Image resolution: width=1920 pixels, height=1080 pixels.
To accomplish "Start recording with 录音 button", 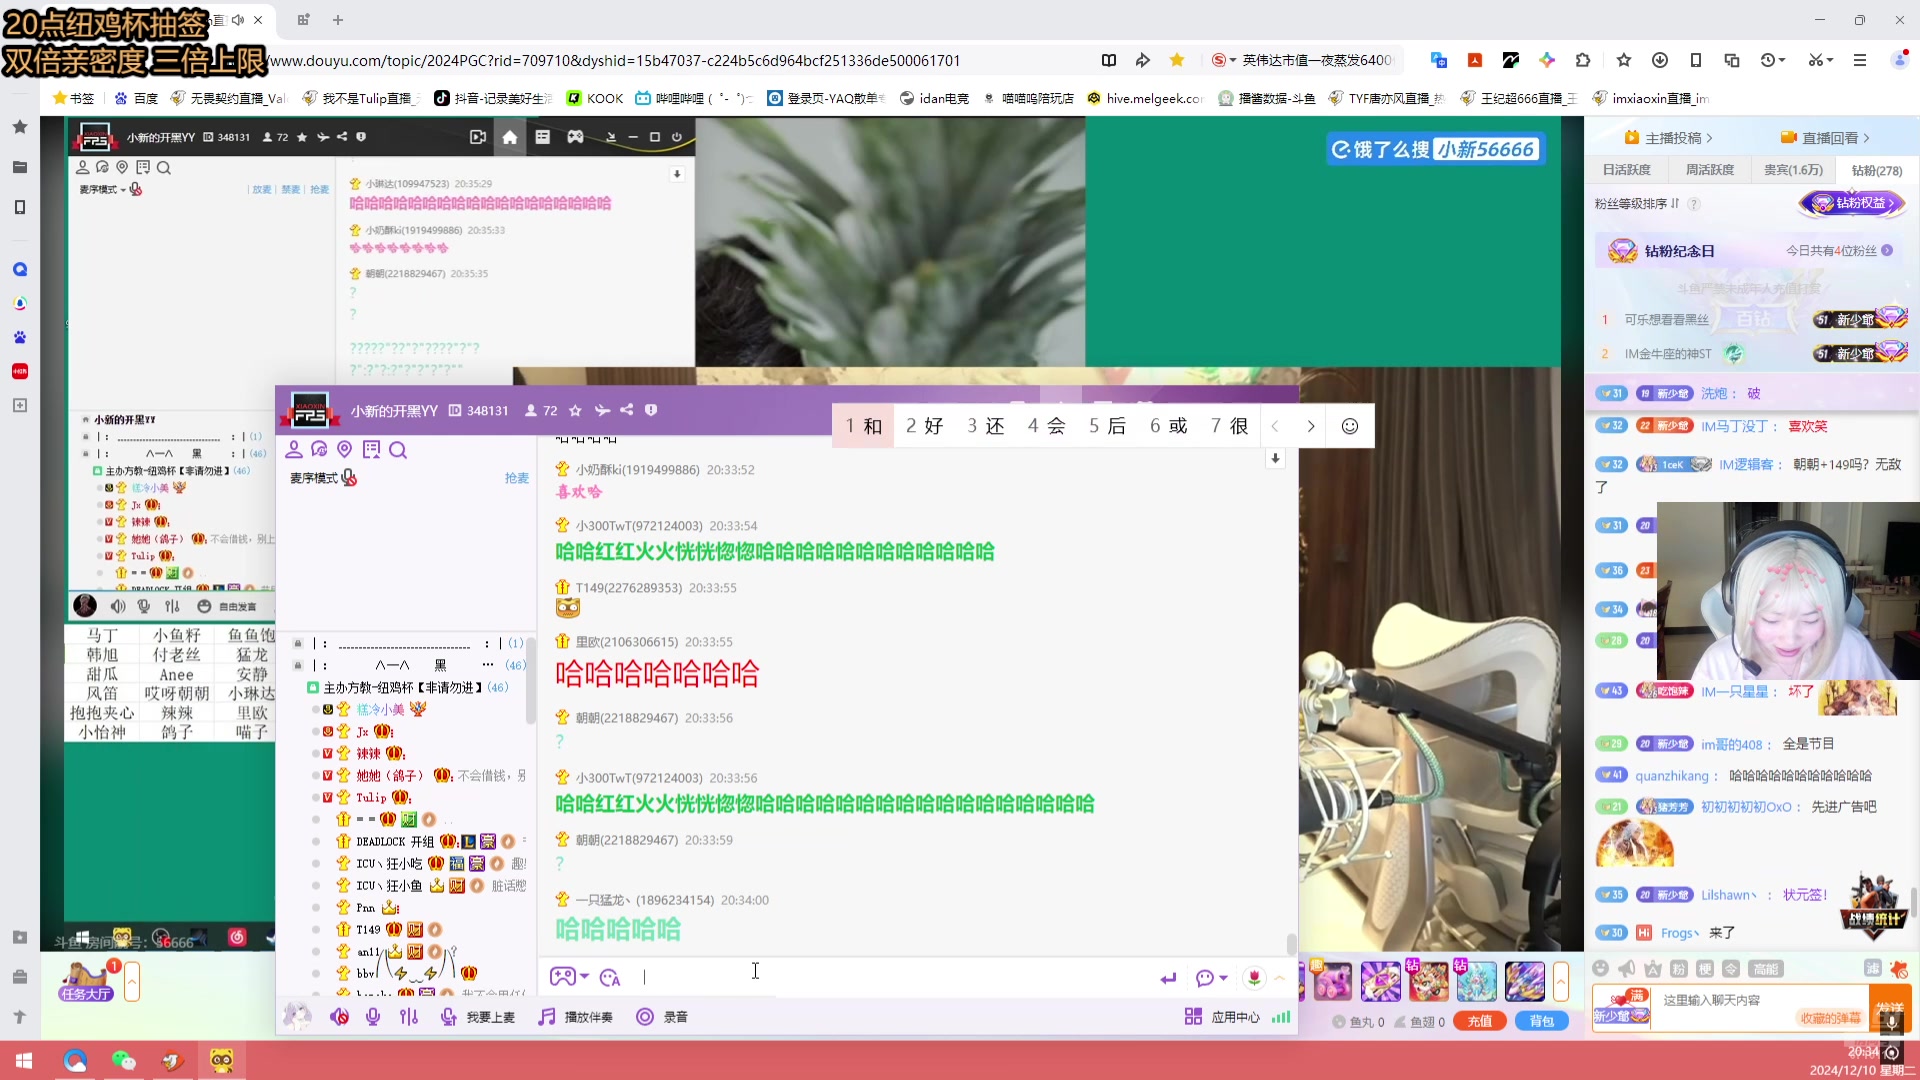I will coord(662,1017).
